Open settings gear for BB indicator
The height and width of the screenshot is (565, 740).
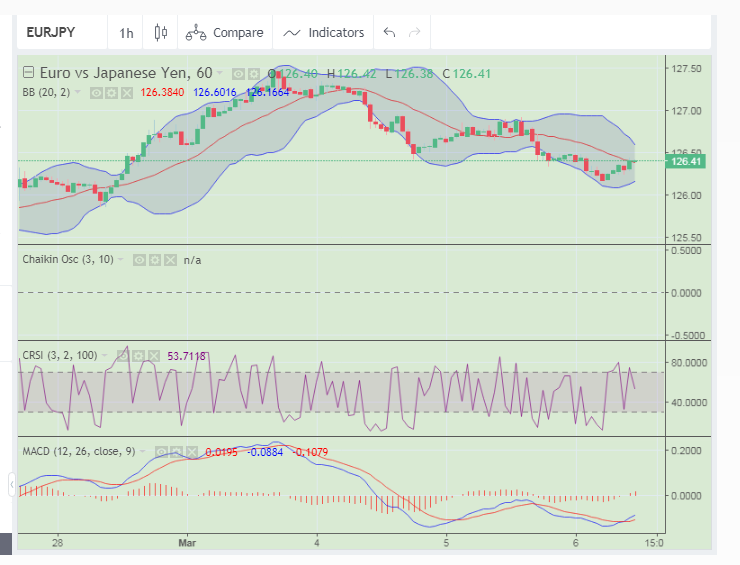(111, 92)
